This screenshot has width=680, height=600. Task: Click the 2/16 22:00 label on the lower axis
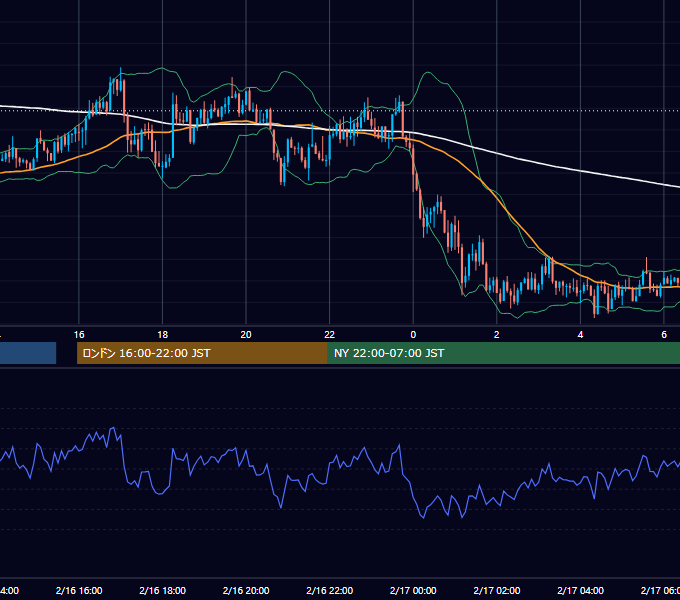pos(330,590)
